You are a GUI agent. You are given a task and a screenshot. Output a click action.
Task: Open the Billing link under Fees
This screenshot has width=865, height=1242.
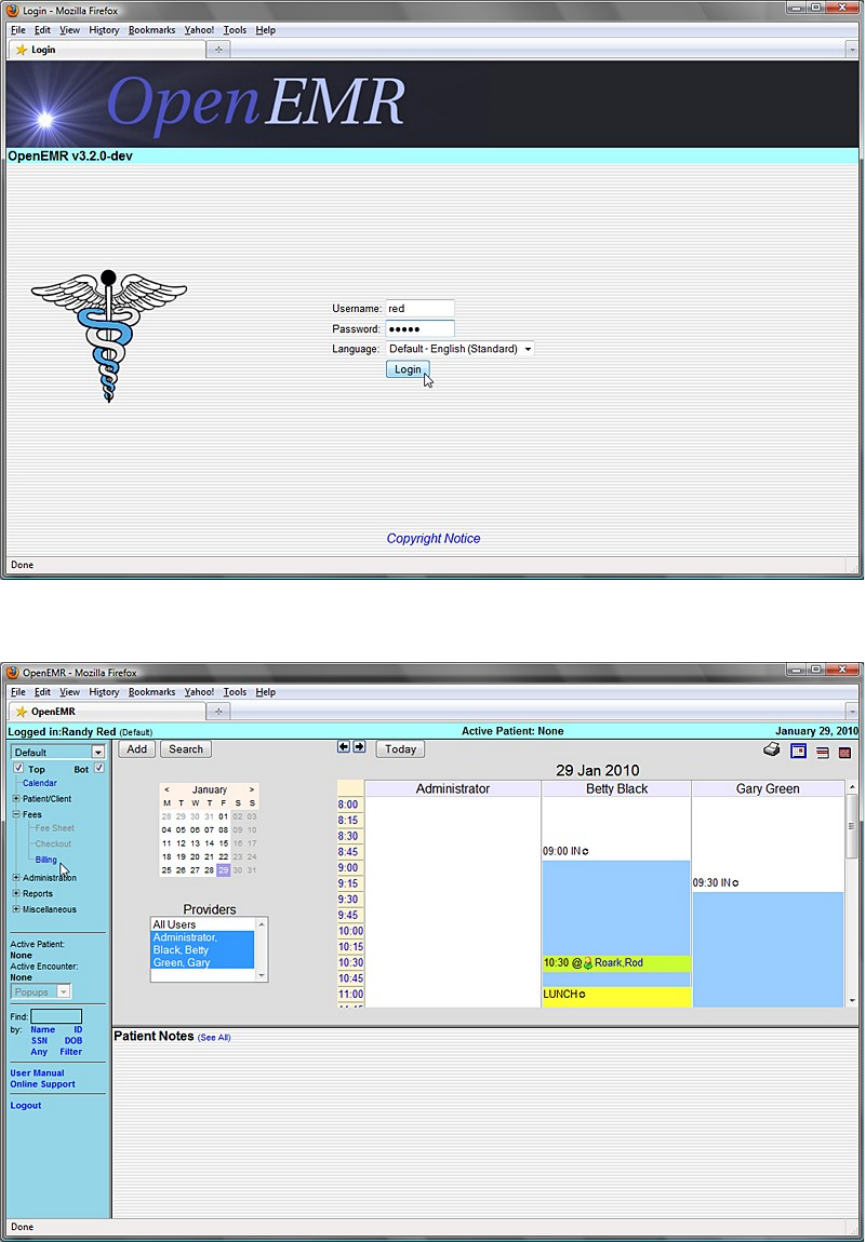(x=46, y=860)
